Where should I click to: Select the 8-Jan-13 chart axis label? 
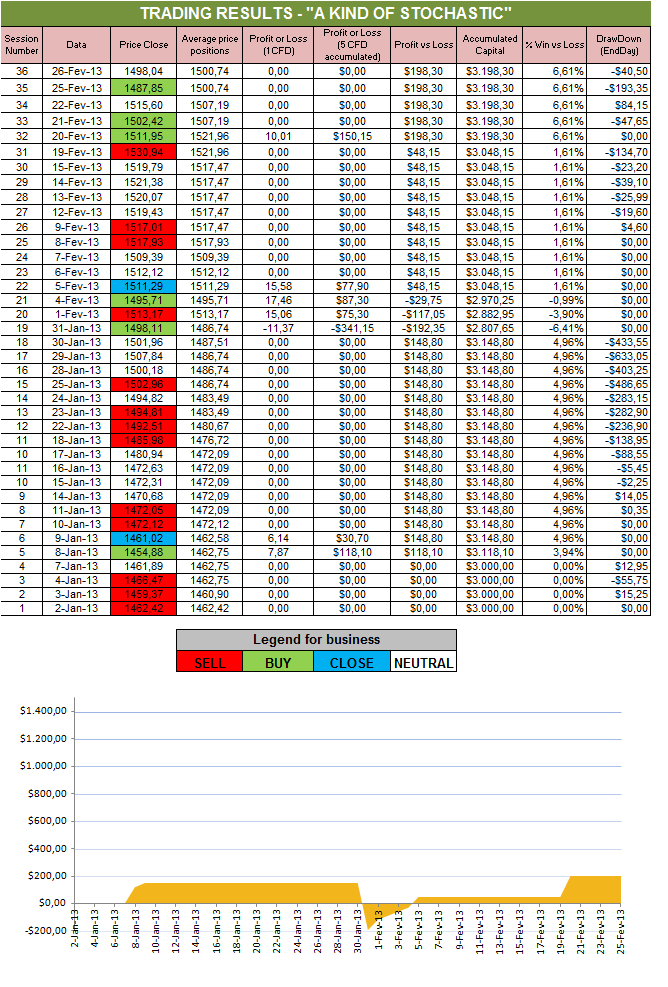[135, 929]
